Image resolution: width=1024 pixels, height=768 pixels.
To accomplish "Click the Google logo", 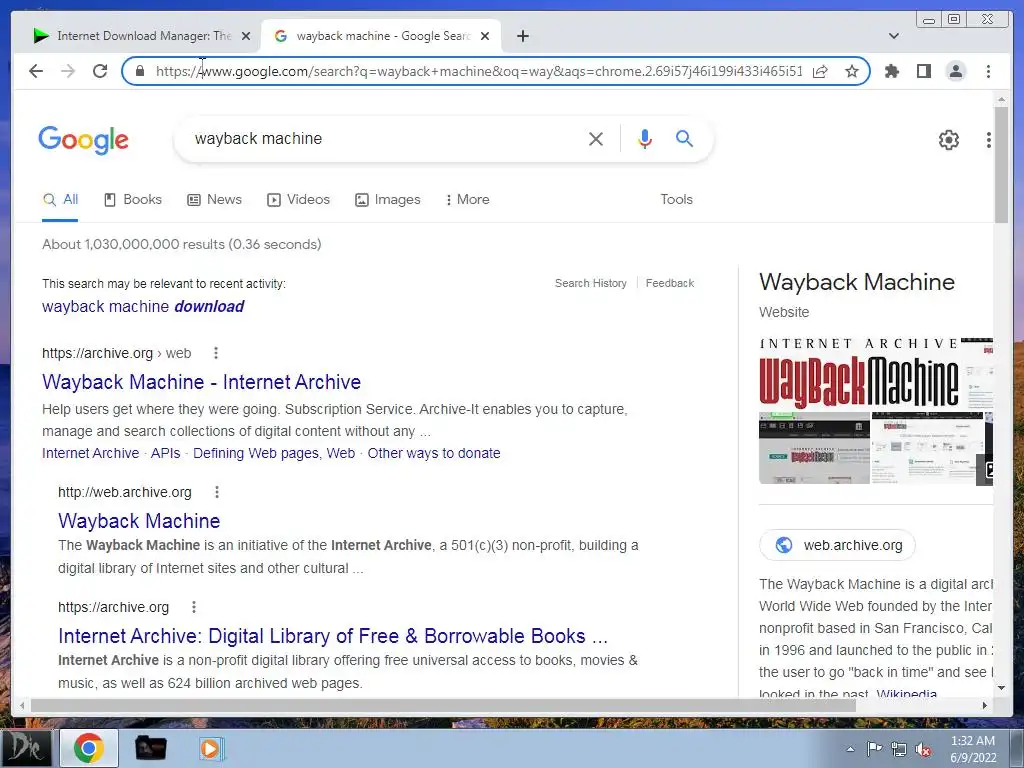I will point(83,140).
